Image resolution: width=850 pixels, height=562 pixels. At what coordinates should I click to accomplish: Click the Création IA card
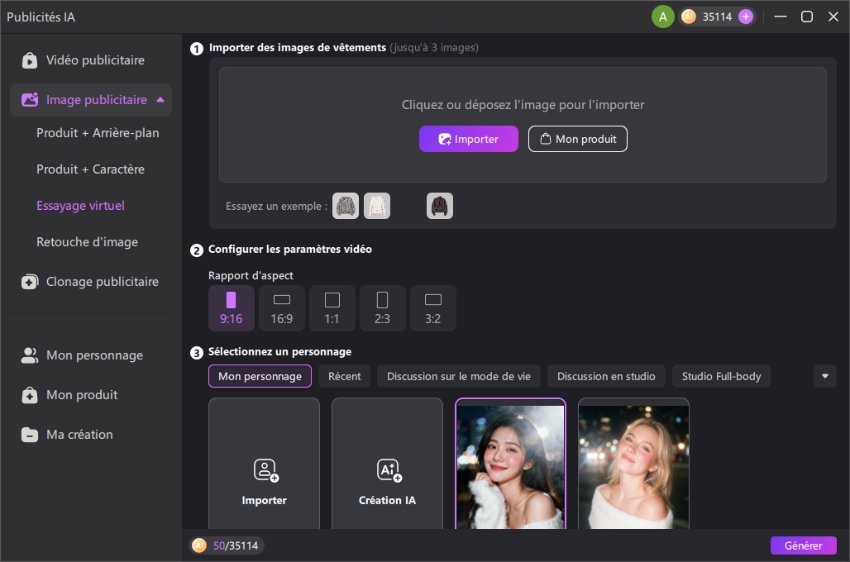[x=387, y=463]
